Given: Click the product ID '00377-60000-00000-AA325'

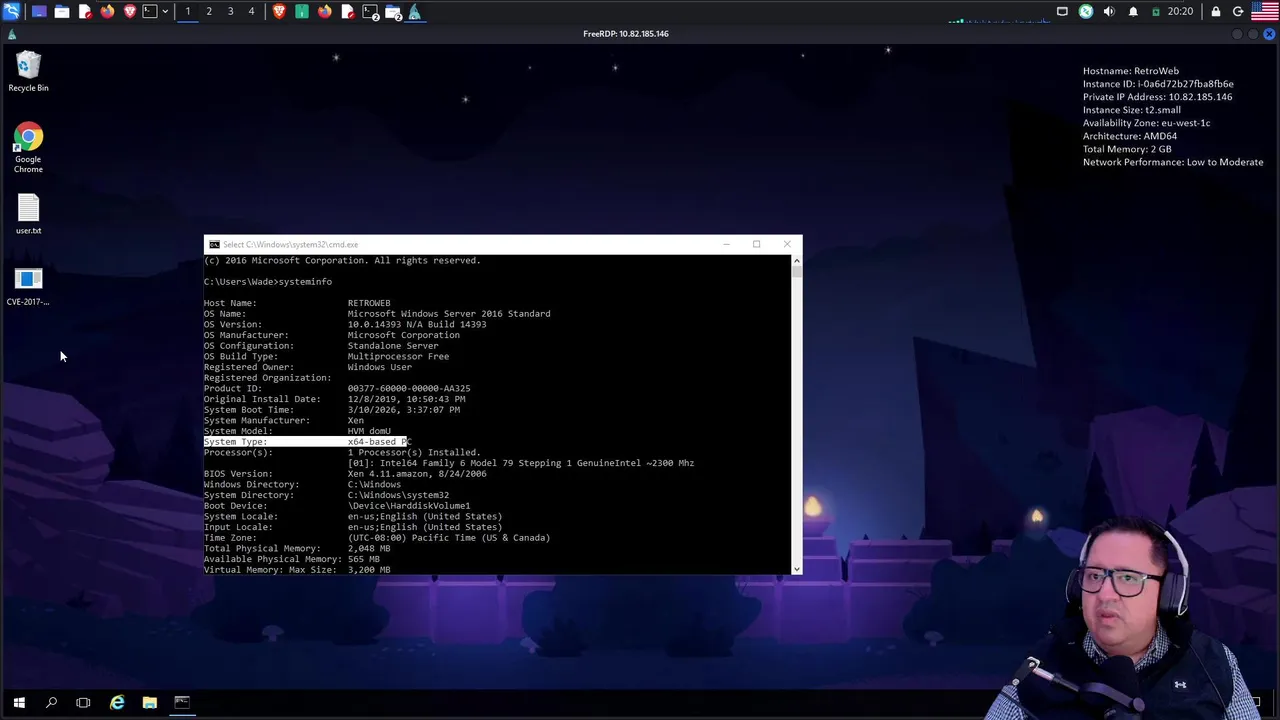Looking at the screenshot, I should (409, 388).
